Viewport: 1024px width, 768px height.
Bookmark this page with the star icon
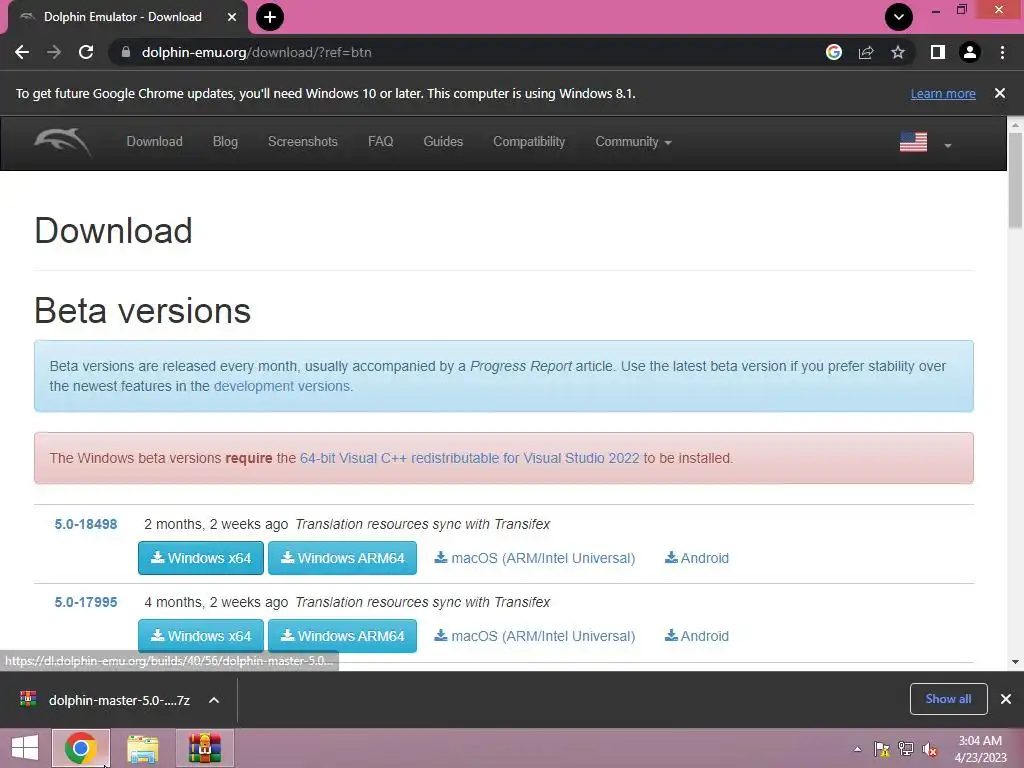coord(898,52)
